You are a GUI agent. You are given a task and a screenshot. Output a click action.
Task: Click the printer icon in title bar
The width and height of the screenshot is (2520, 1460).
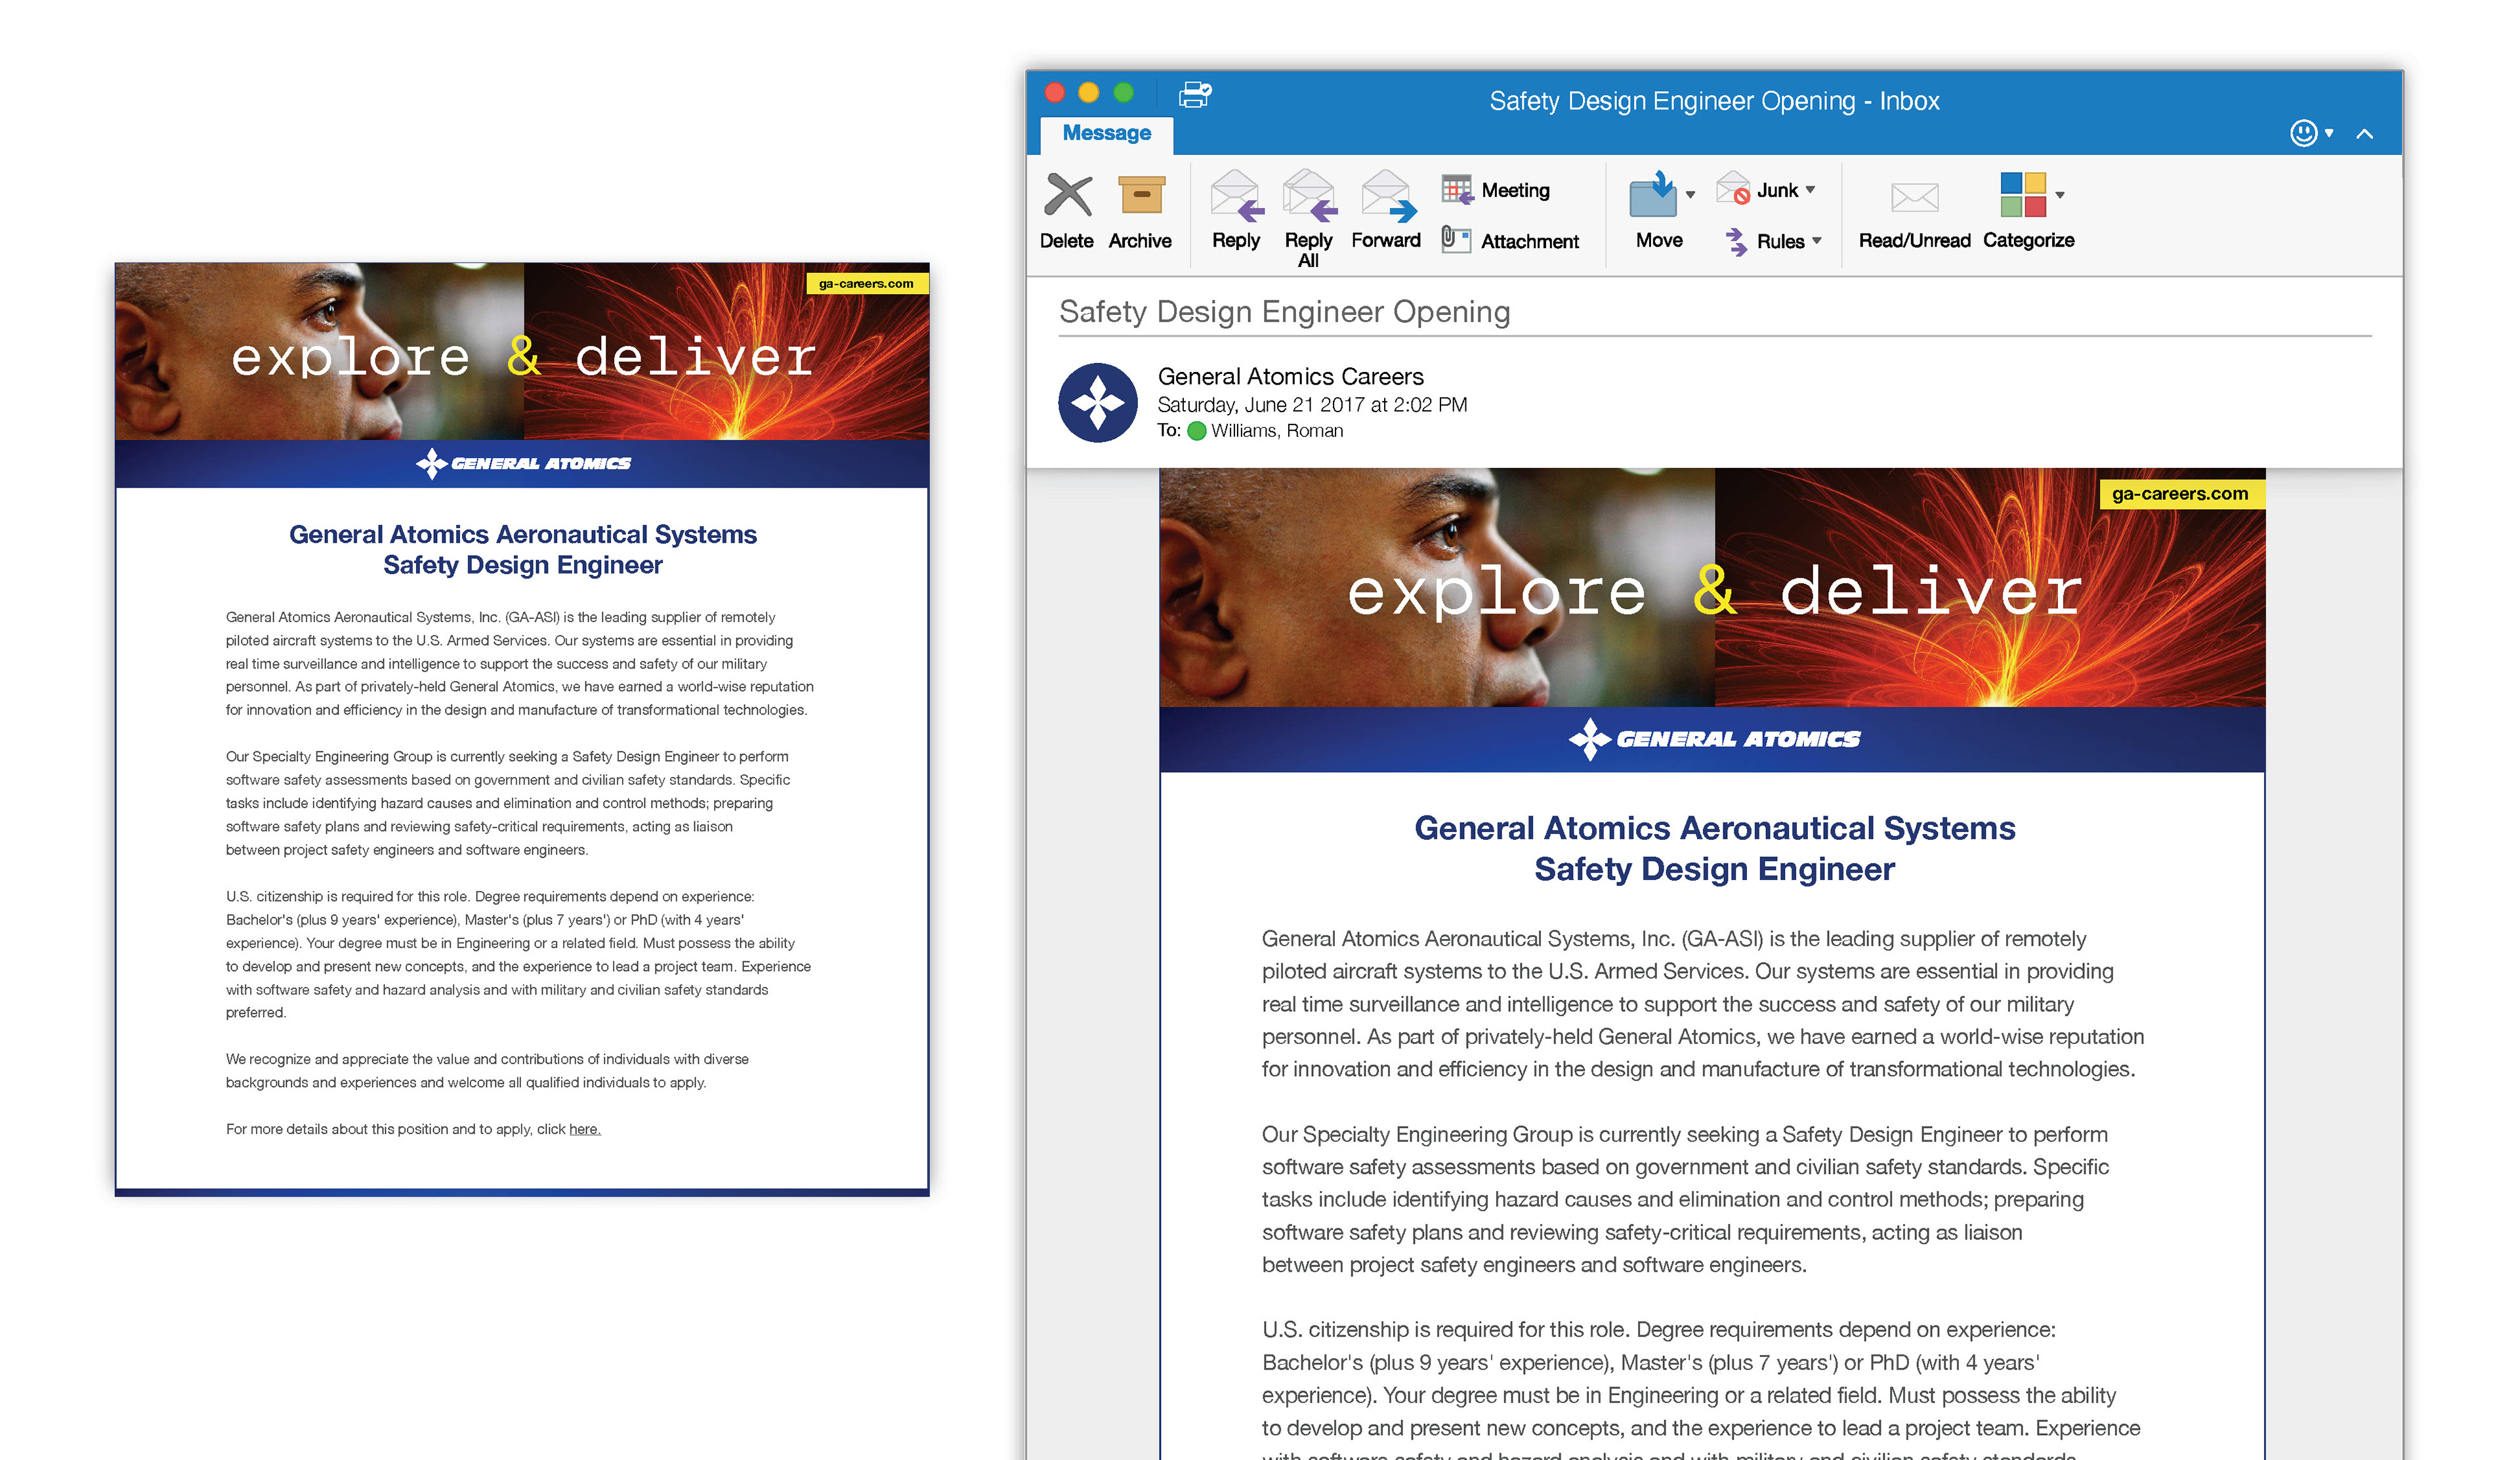pos(1194,95)
